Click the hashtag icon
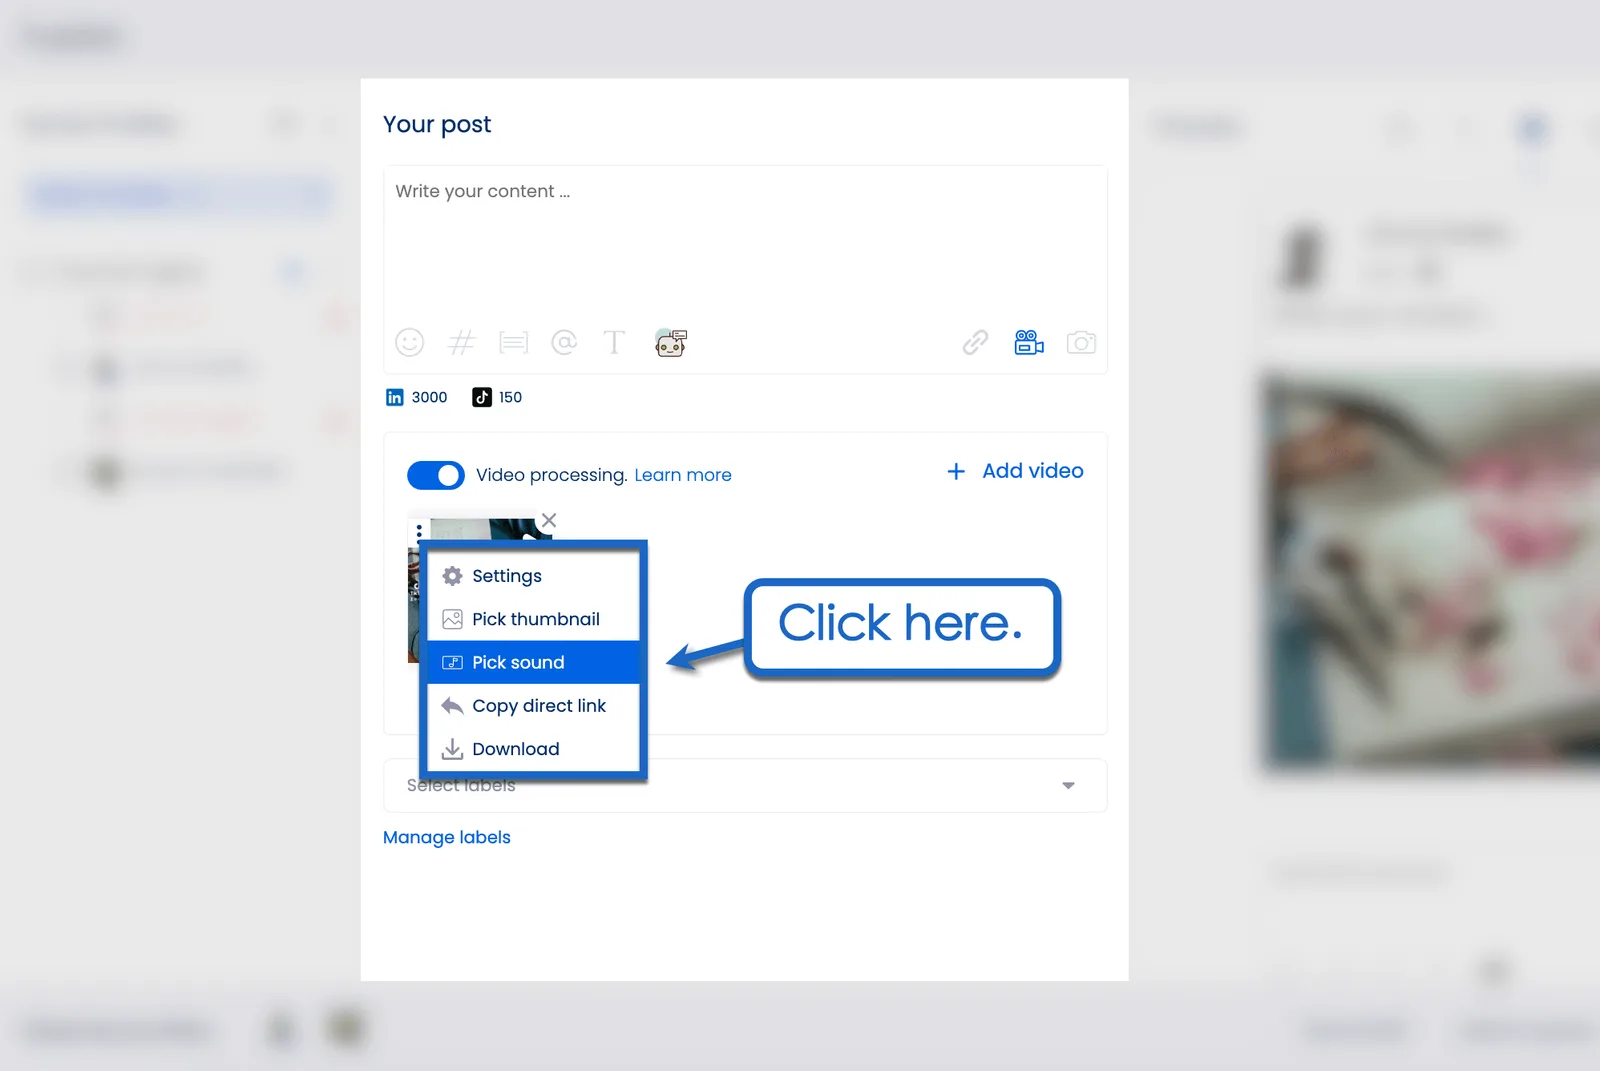 461,343
